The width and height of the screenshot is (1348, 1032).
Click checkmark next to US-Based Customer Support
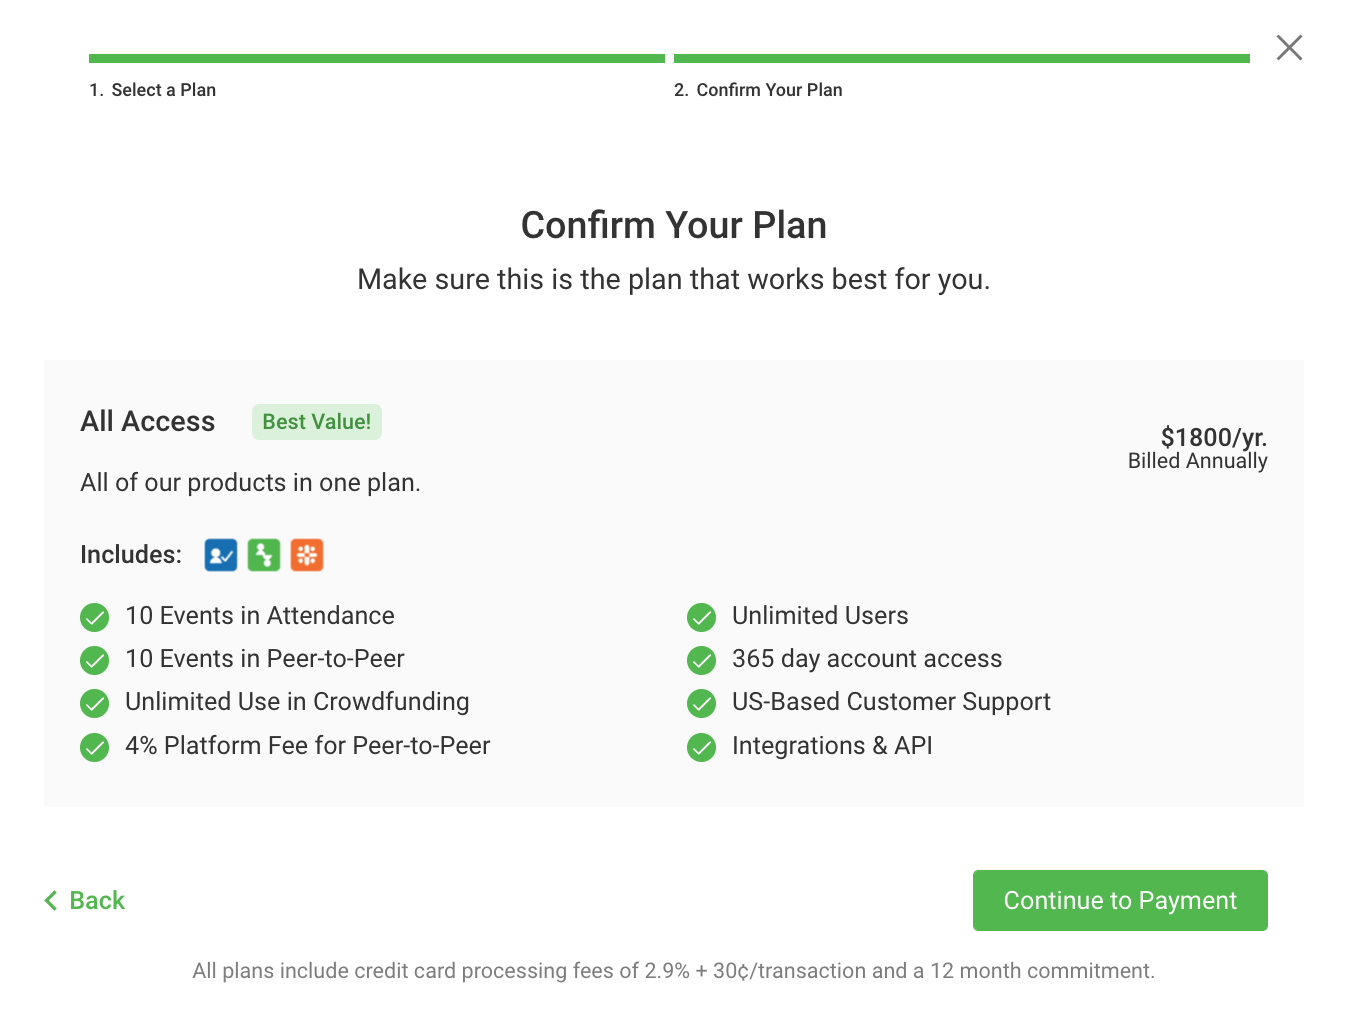(x=702, y=703)
